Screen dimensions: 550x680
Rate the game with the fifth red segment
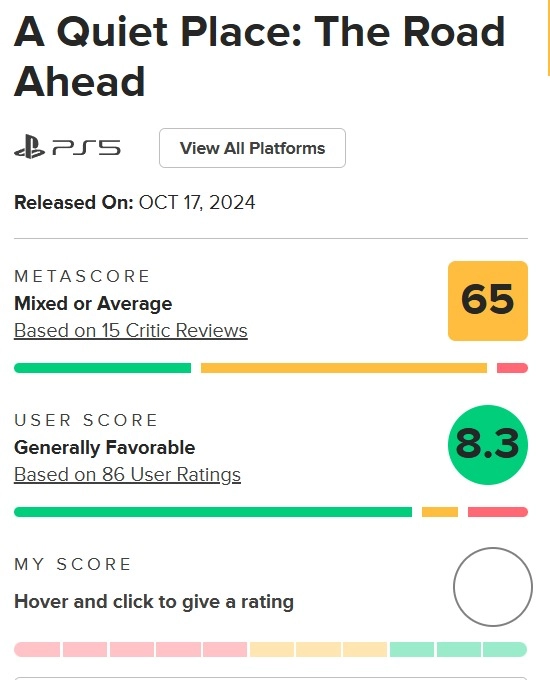[x=225, y=649]
